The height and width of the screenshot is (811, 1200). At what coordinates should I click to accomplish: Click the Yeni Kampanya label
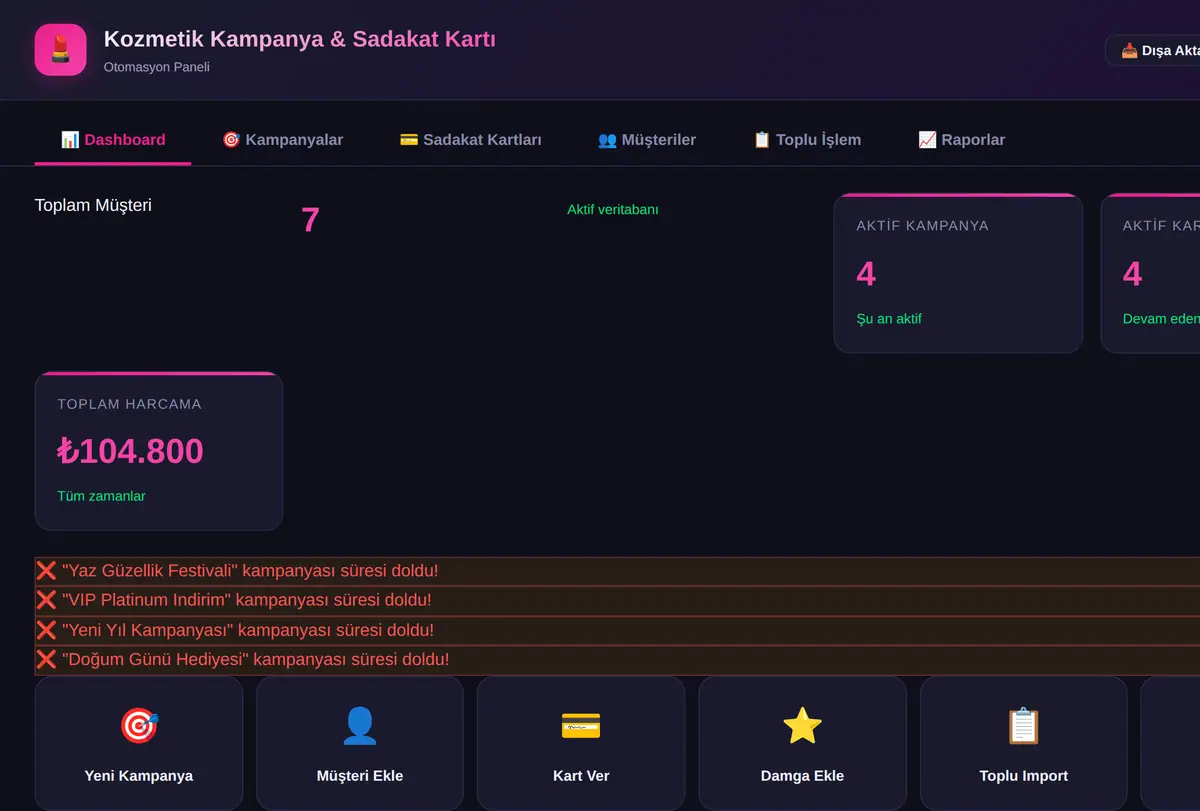139,776
